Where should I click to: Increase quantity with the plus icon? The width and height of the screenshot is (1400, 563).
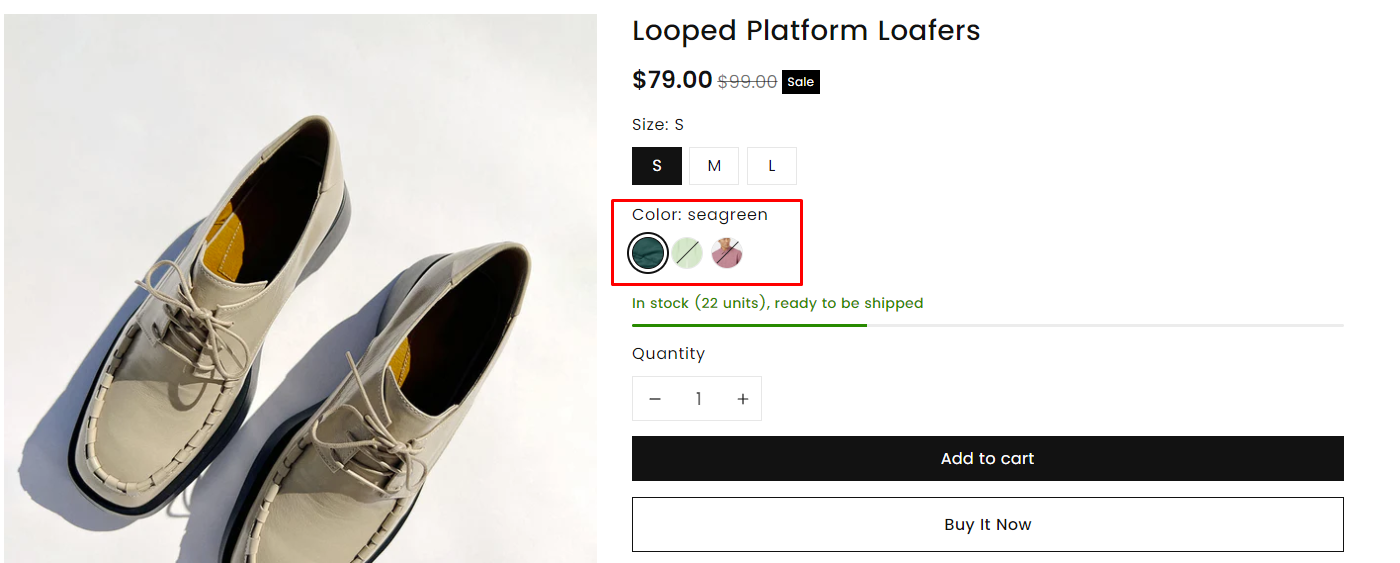pos(742,399)
